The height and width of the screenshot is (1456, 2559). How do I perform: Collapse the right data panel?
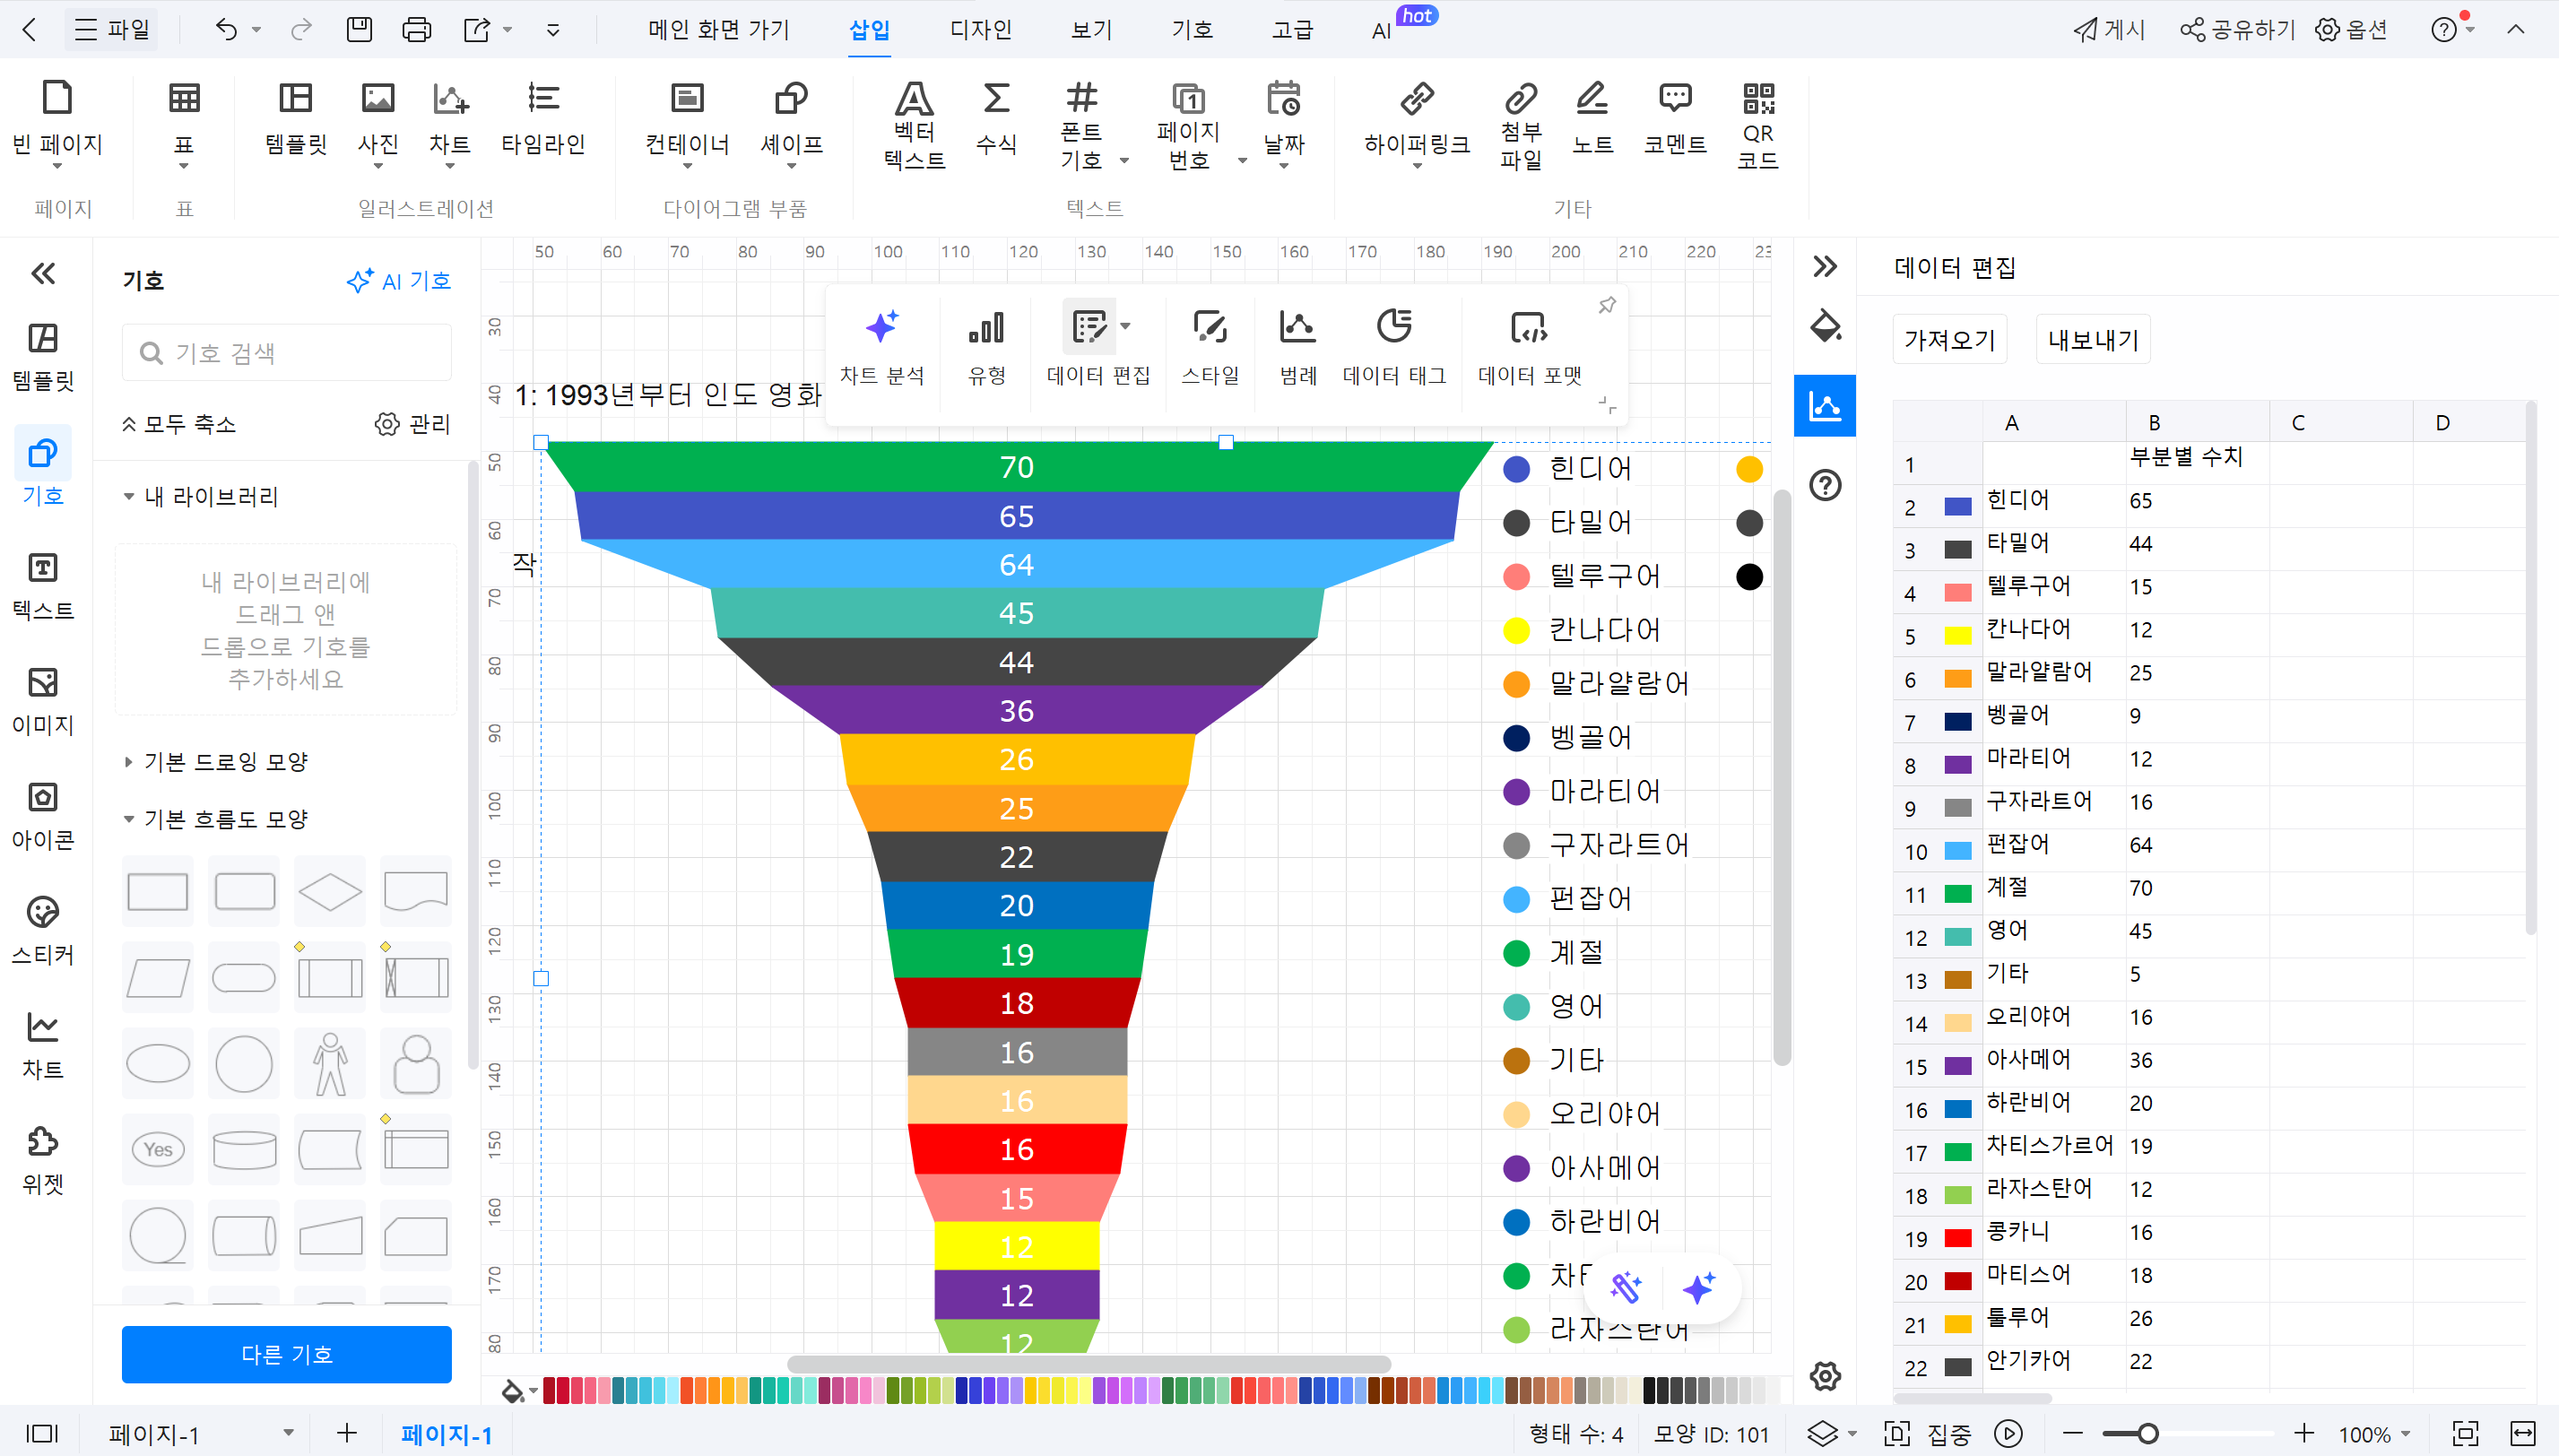(1825, 266)
